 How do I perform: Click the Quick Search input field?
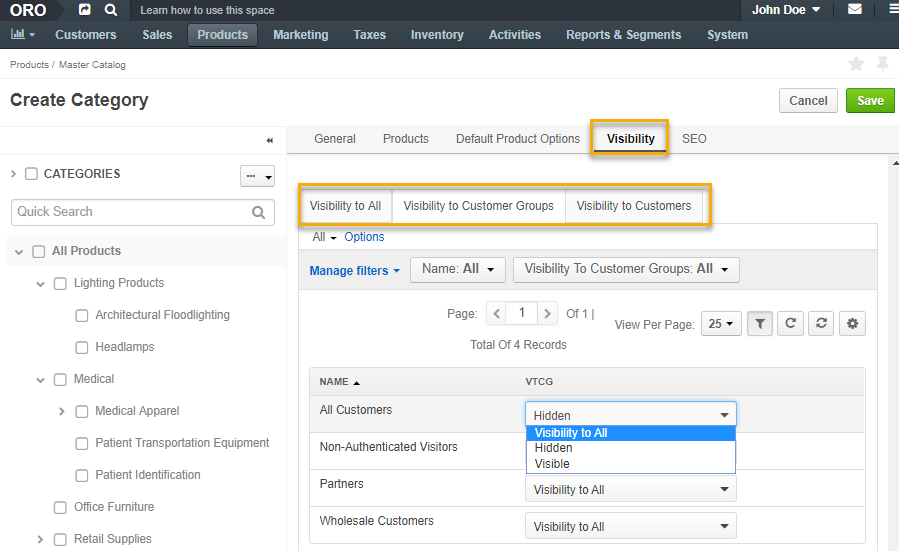point(130,212)
